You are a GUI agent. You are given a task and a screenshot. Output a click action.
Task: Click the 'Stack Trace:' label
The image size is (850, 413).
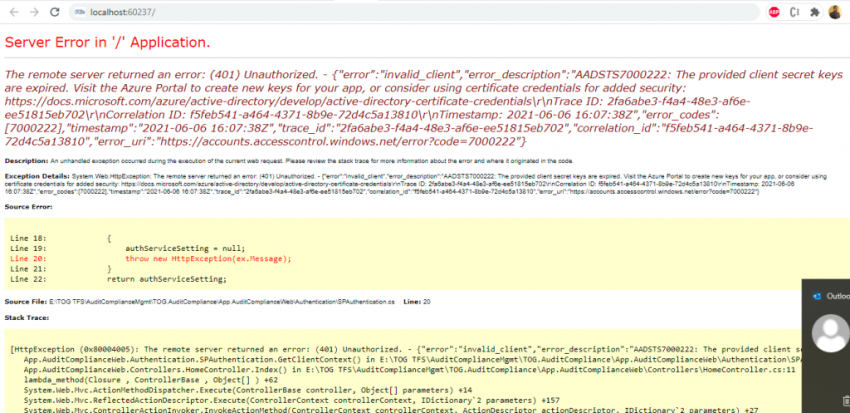[27, 318]
